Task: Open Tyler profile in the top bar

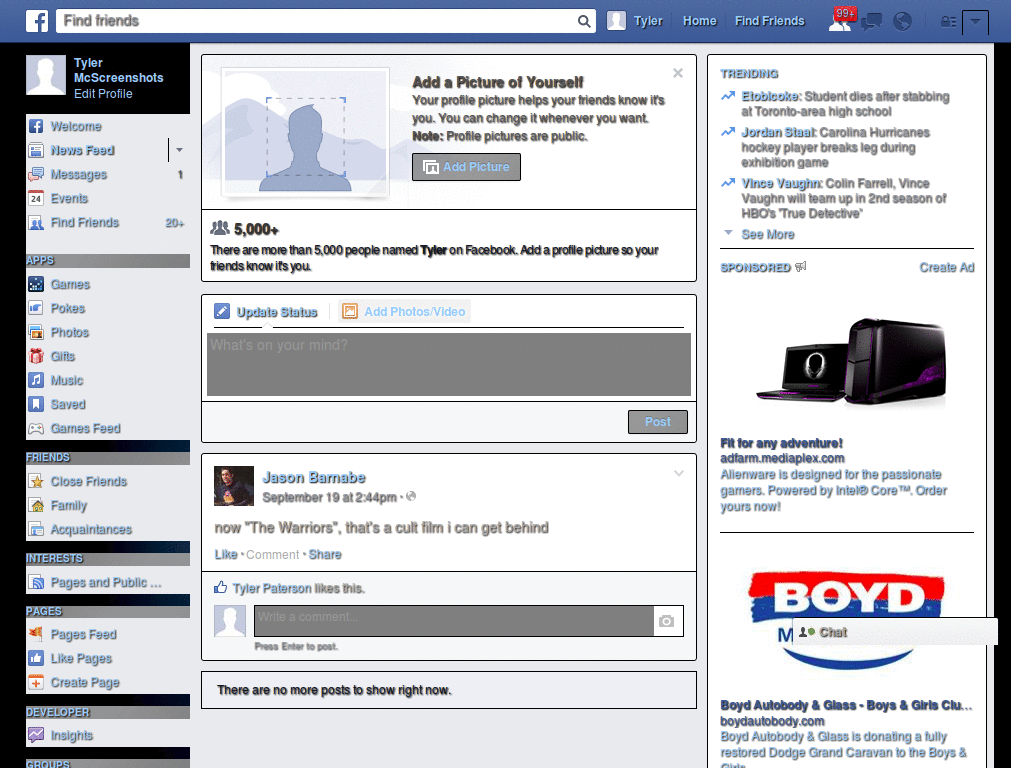Action: coord(635,21)
